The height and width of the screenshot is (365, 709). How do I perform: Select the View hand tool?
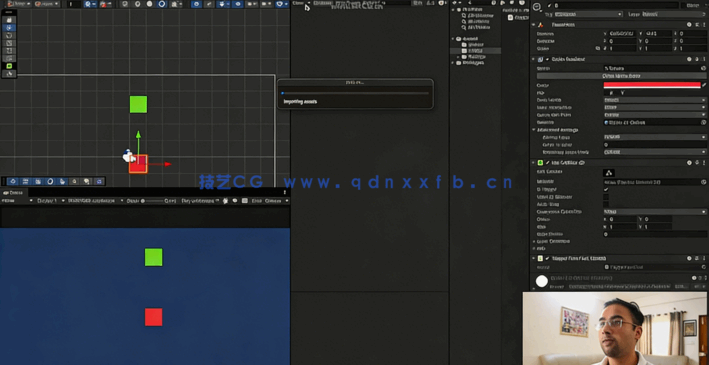tap(9, 20)
